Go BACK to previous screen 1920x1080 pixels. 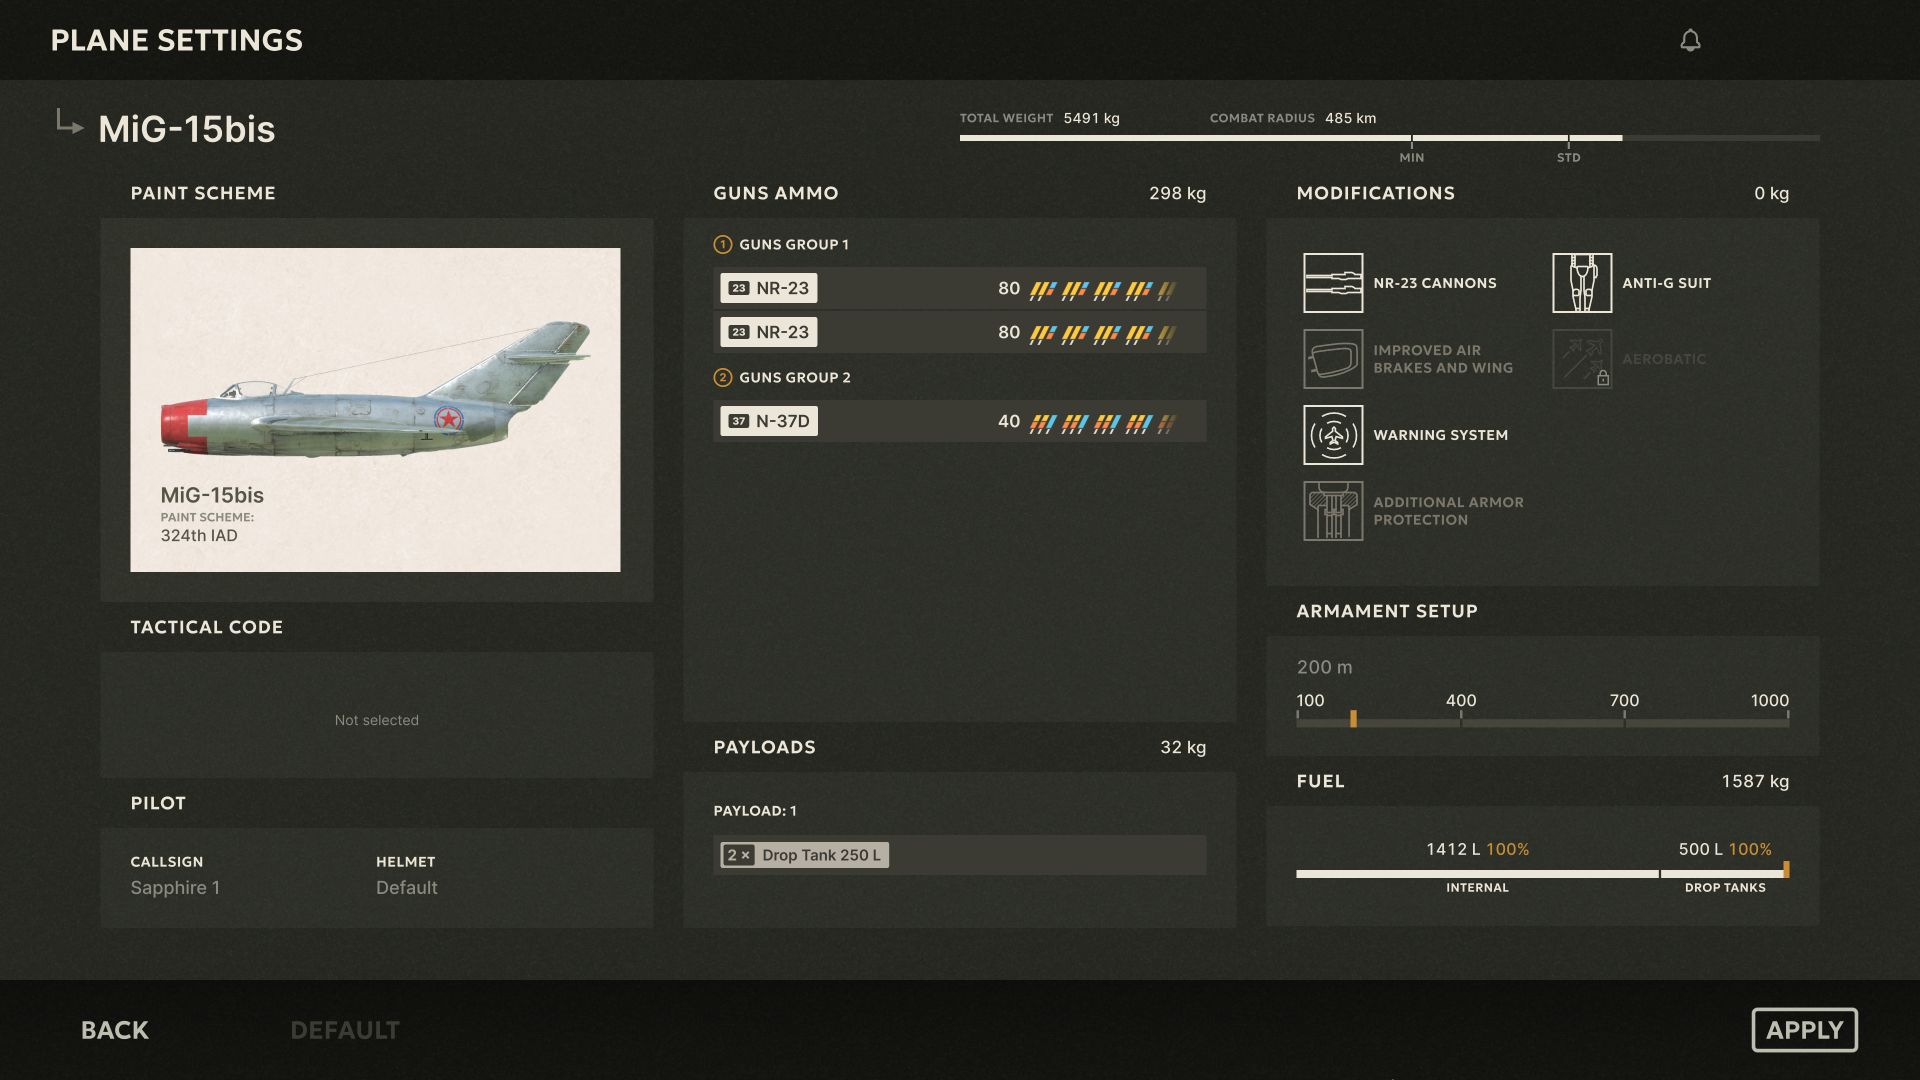pos(115,1030)
